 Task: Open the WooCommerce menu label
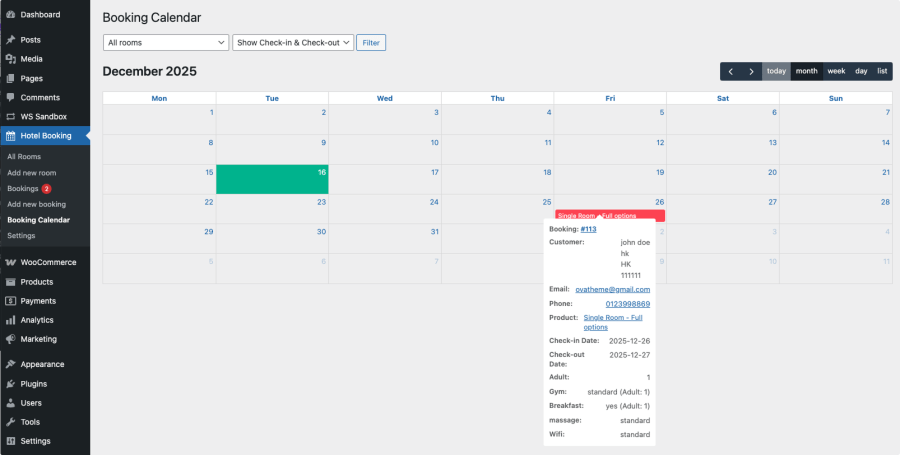click(48, 262)
